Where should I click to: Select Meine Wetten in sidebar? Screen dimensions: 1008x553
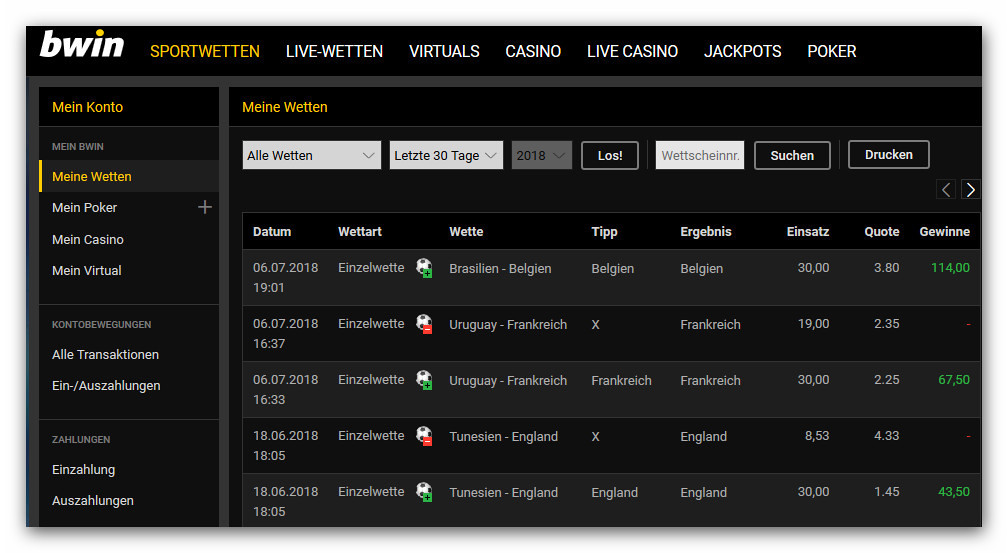click(129, 176)
